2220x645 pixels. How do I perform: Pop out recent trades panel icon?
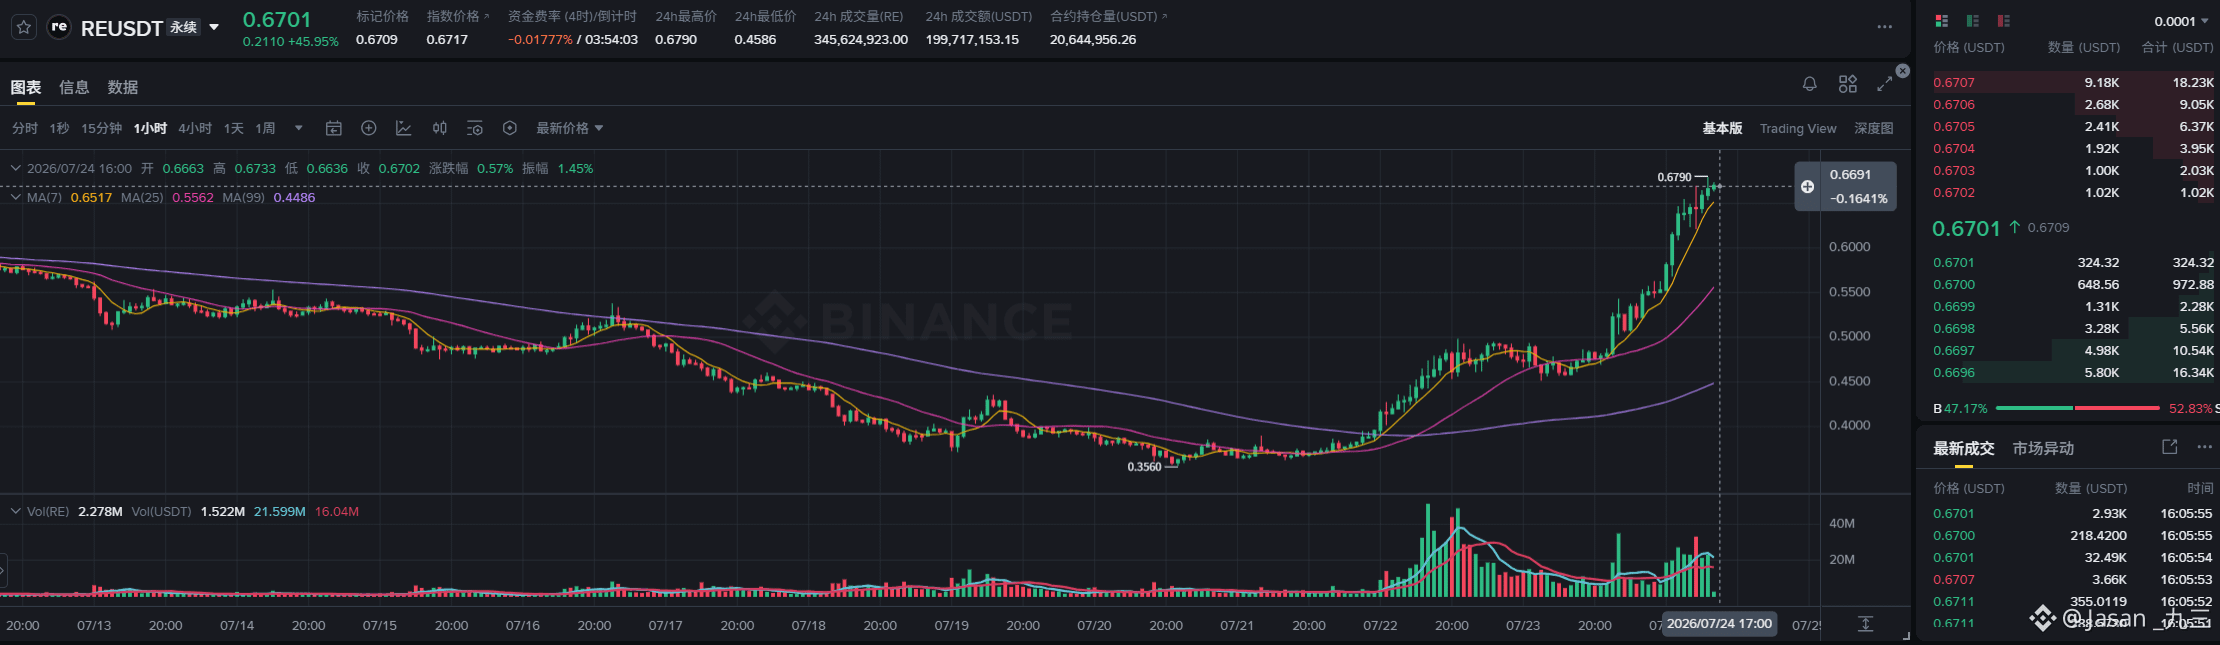(x=2169, y=447)
